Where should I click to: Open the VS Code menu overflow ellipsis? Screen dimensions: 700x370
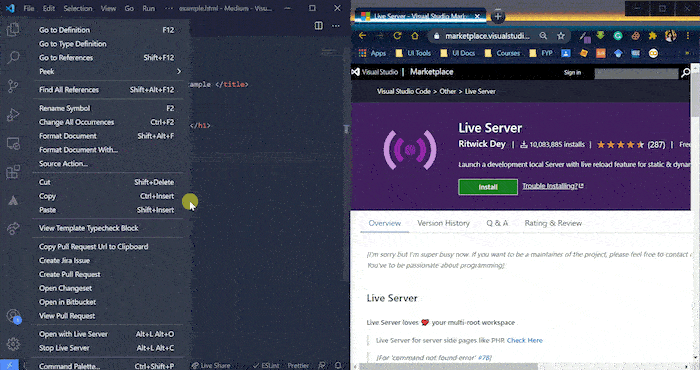[x=169, y=8]
